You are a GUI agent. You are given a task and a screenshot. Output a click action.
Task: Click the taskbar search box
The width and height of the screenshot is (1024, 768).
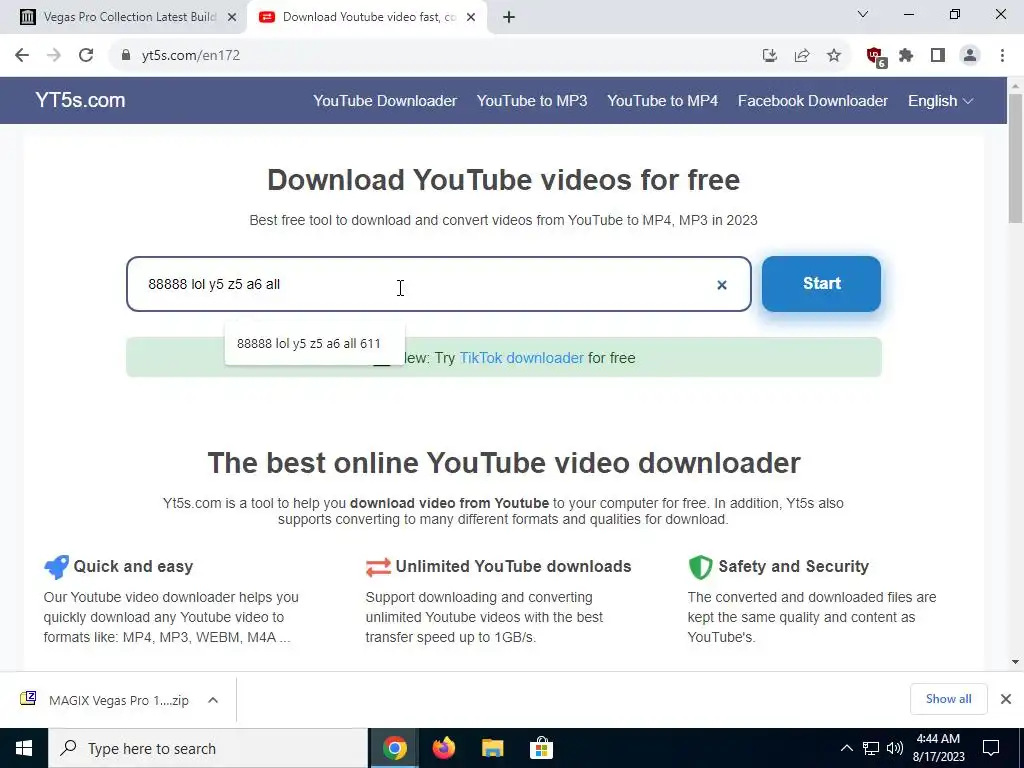(x=208, y=748)
